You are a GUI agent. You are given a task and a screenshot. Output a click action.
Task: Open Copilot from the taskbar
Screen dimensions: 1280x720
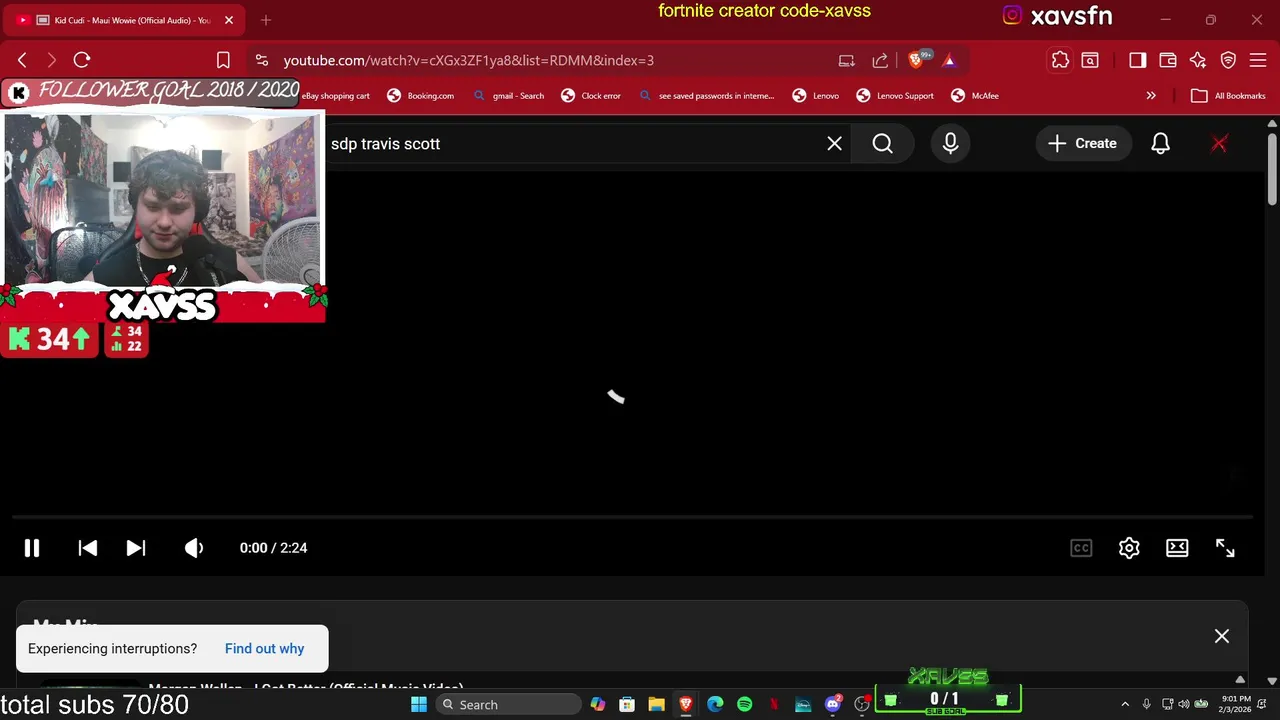597,705
